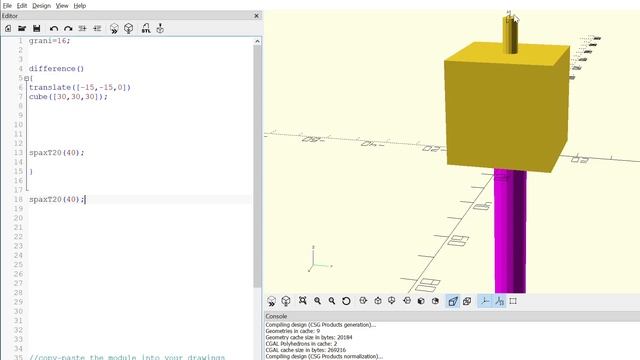Switch to the Back view
Image resolution: width=640 pixels, height=360 pixels.
436,301
